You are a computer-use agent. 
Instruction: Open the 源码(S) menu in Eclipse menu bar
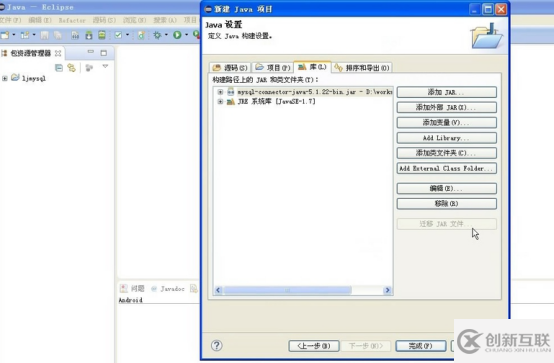coord(104,20)
